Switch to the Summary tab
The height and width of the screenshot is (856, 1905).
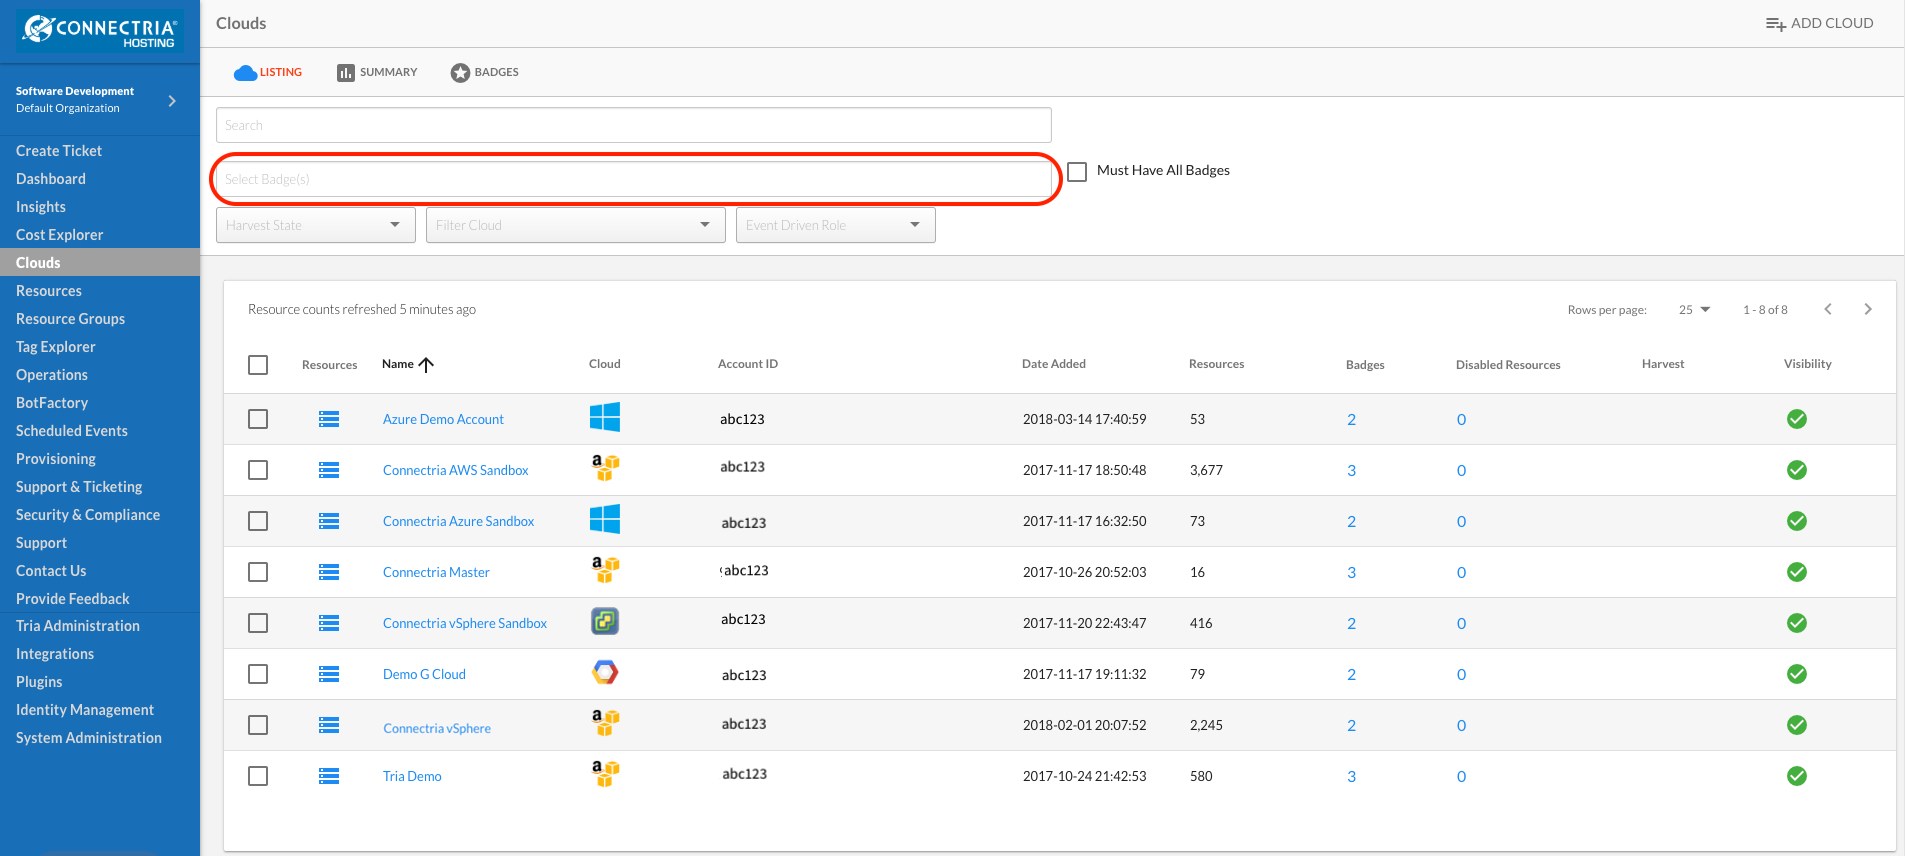coord(377,72)
